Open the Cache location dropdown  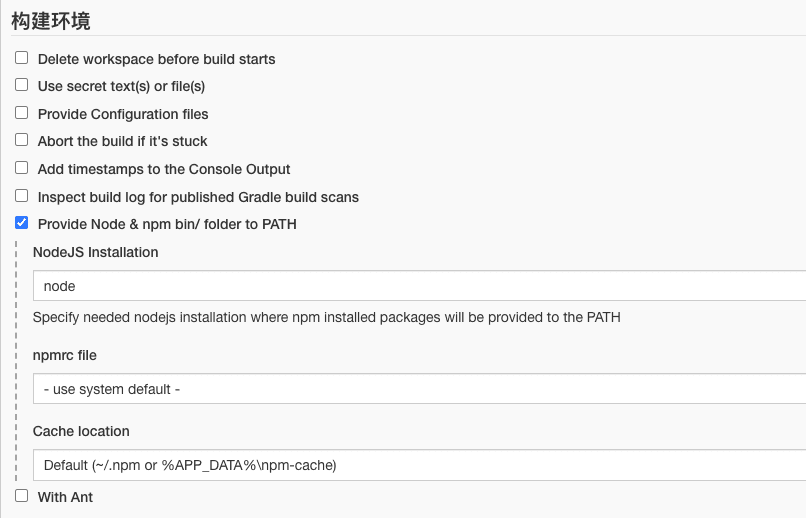[419, 465]
